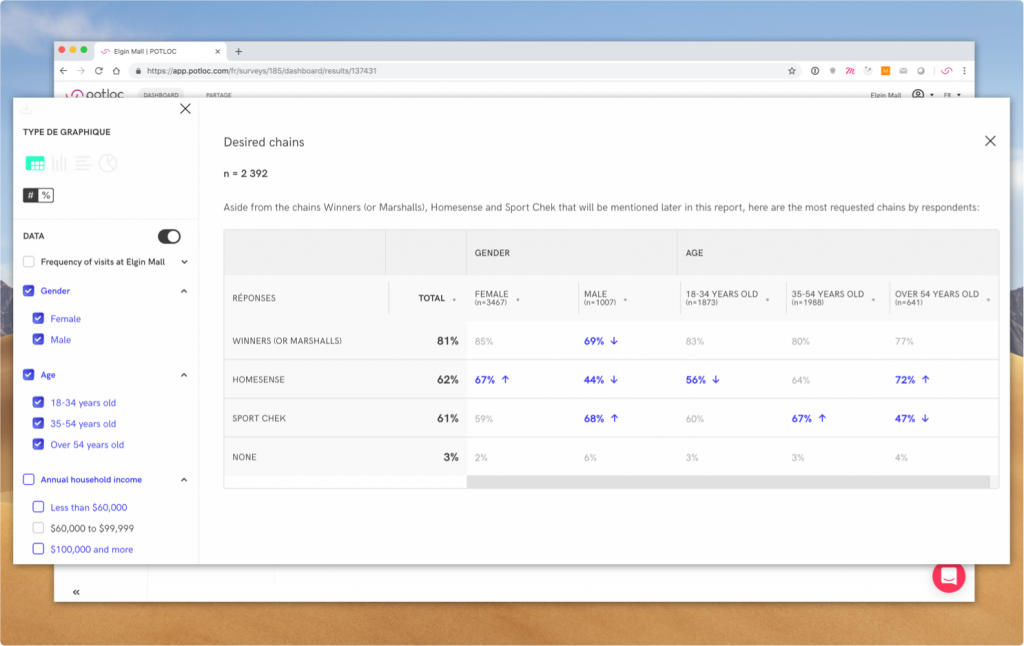Select the vertical bar chart type icon
1024x646 pixels.
[59, 163]
